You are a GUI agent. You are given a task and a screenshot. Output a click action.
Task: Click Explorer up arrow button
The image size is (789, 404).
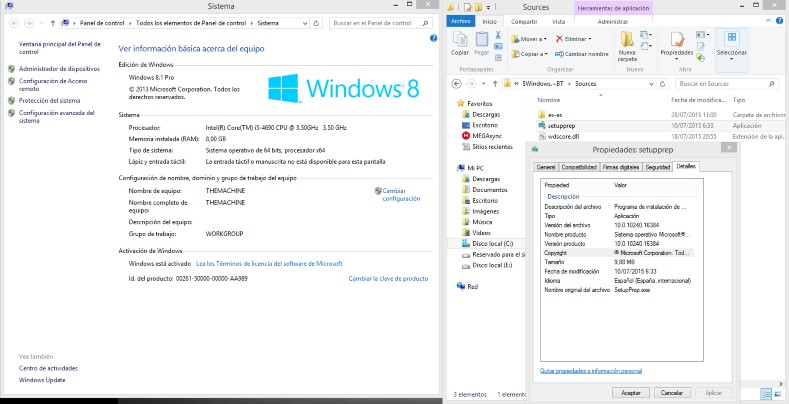click(495, 84)
